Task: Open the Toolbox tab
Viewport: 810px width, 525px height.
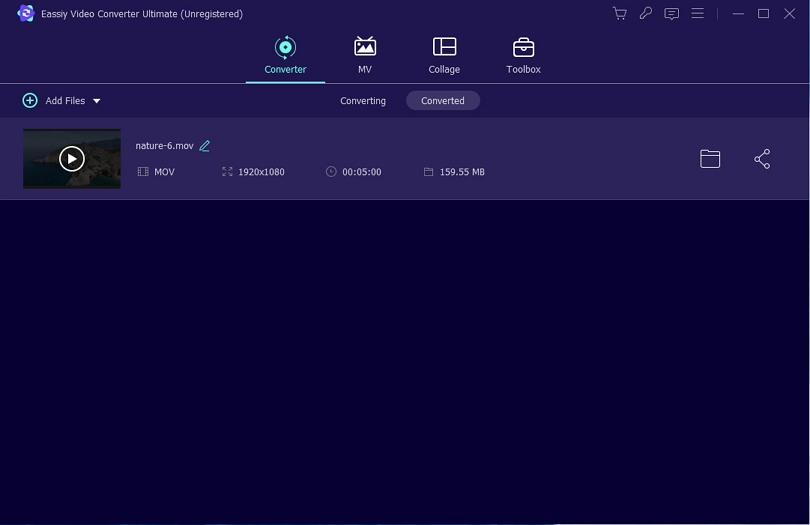Action: pos(523,55)
